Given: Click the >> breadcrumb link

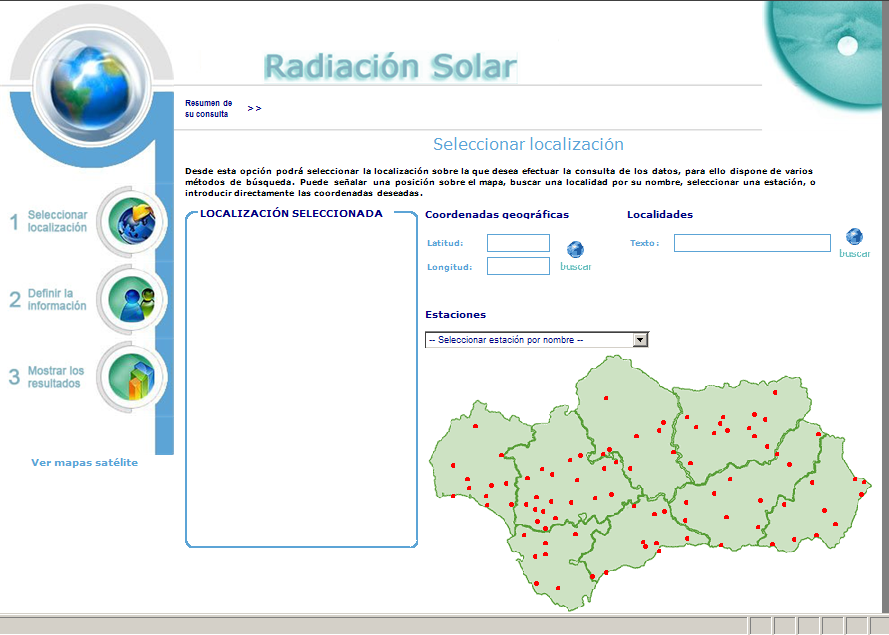Looking at the screenshot, I should click(254, 108).
